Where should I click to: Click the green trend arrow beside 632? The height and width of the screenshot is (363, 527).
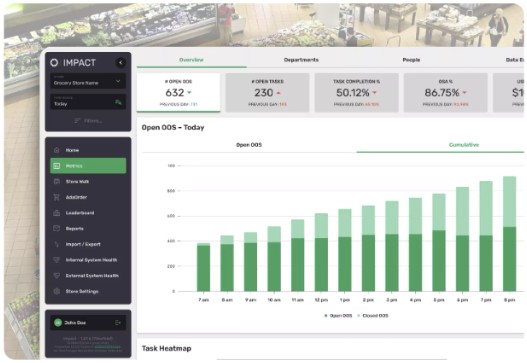[x=189, y=92]
